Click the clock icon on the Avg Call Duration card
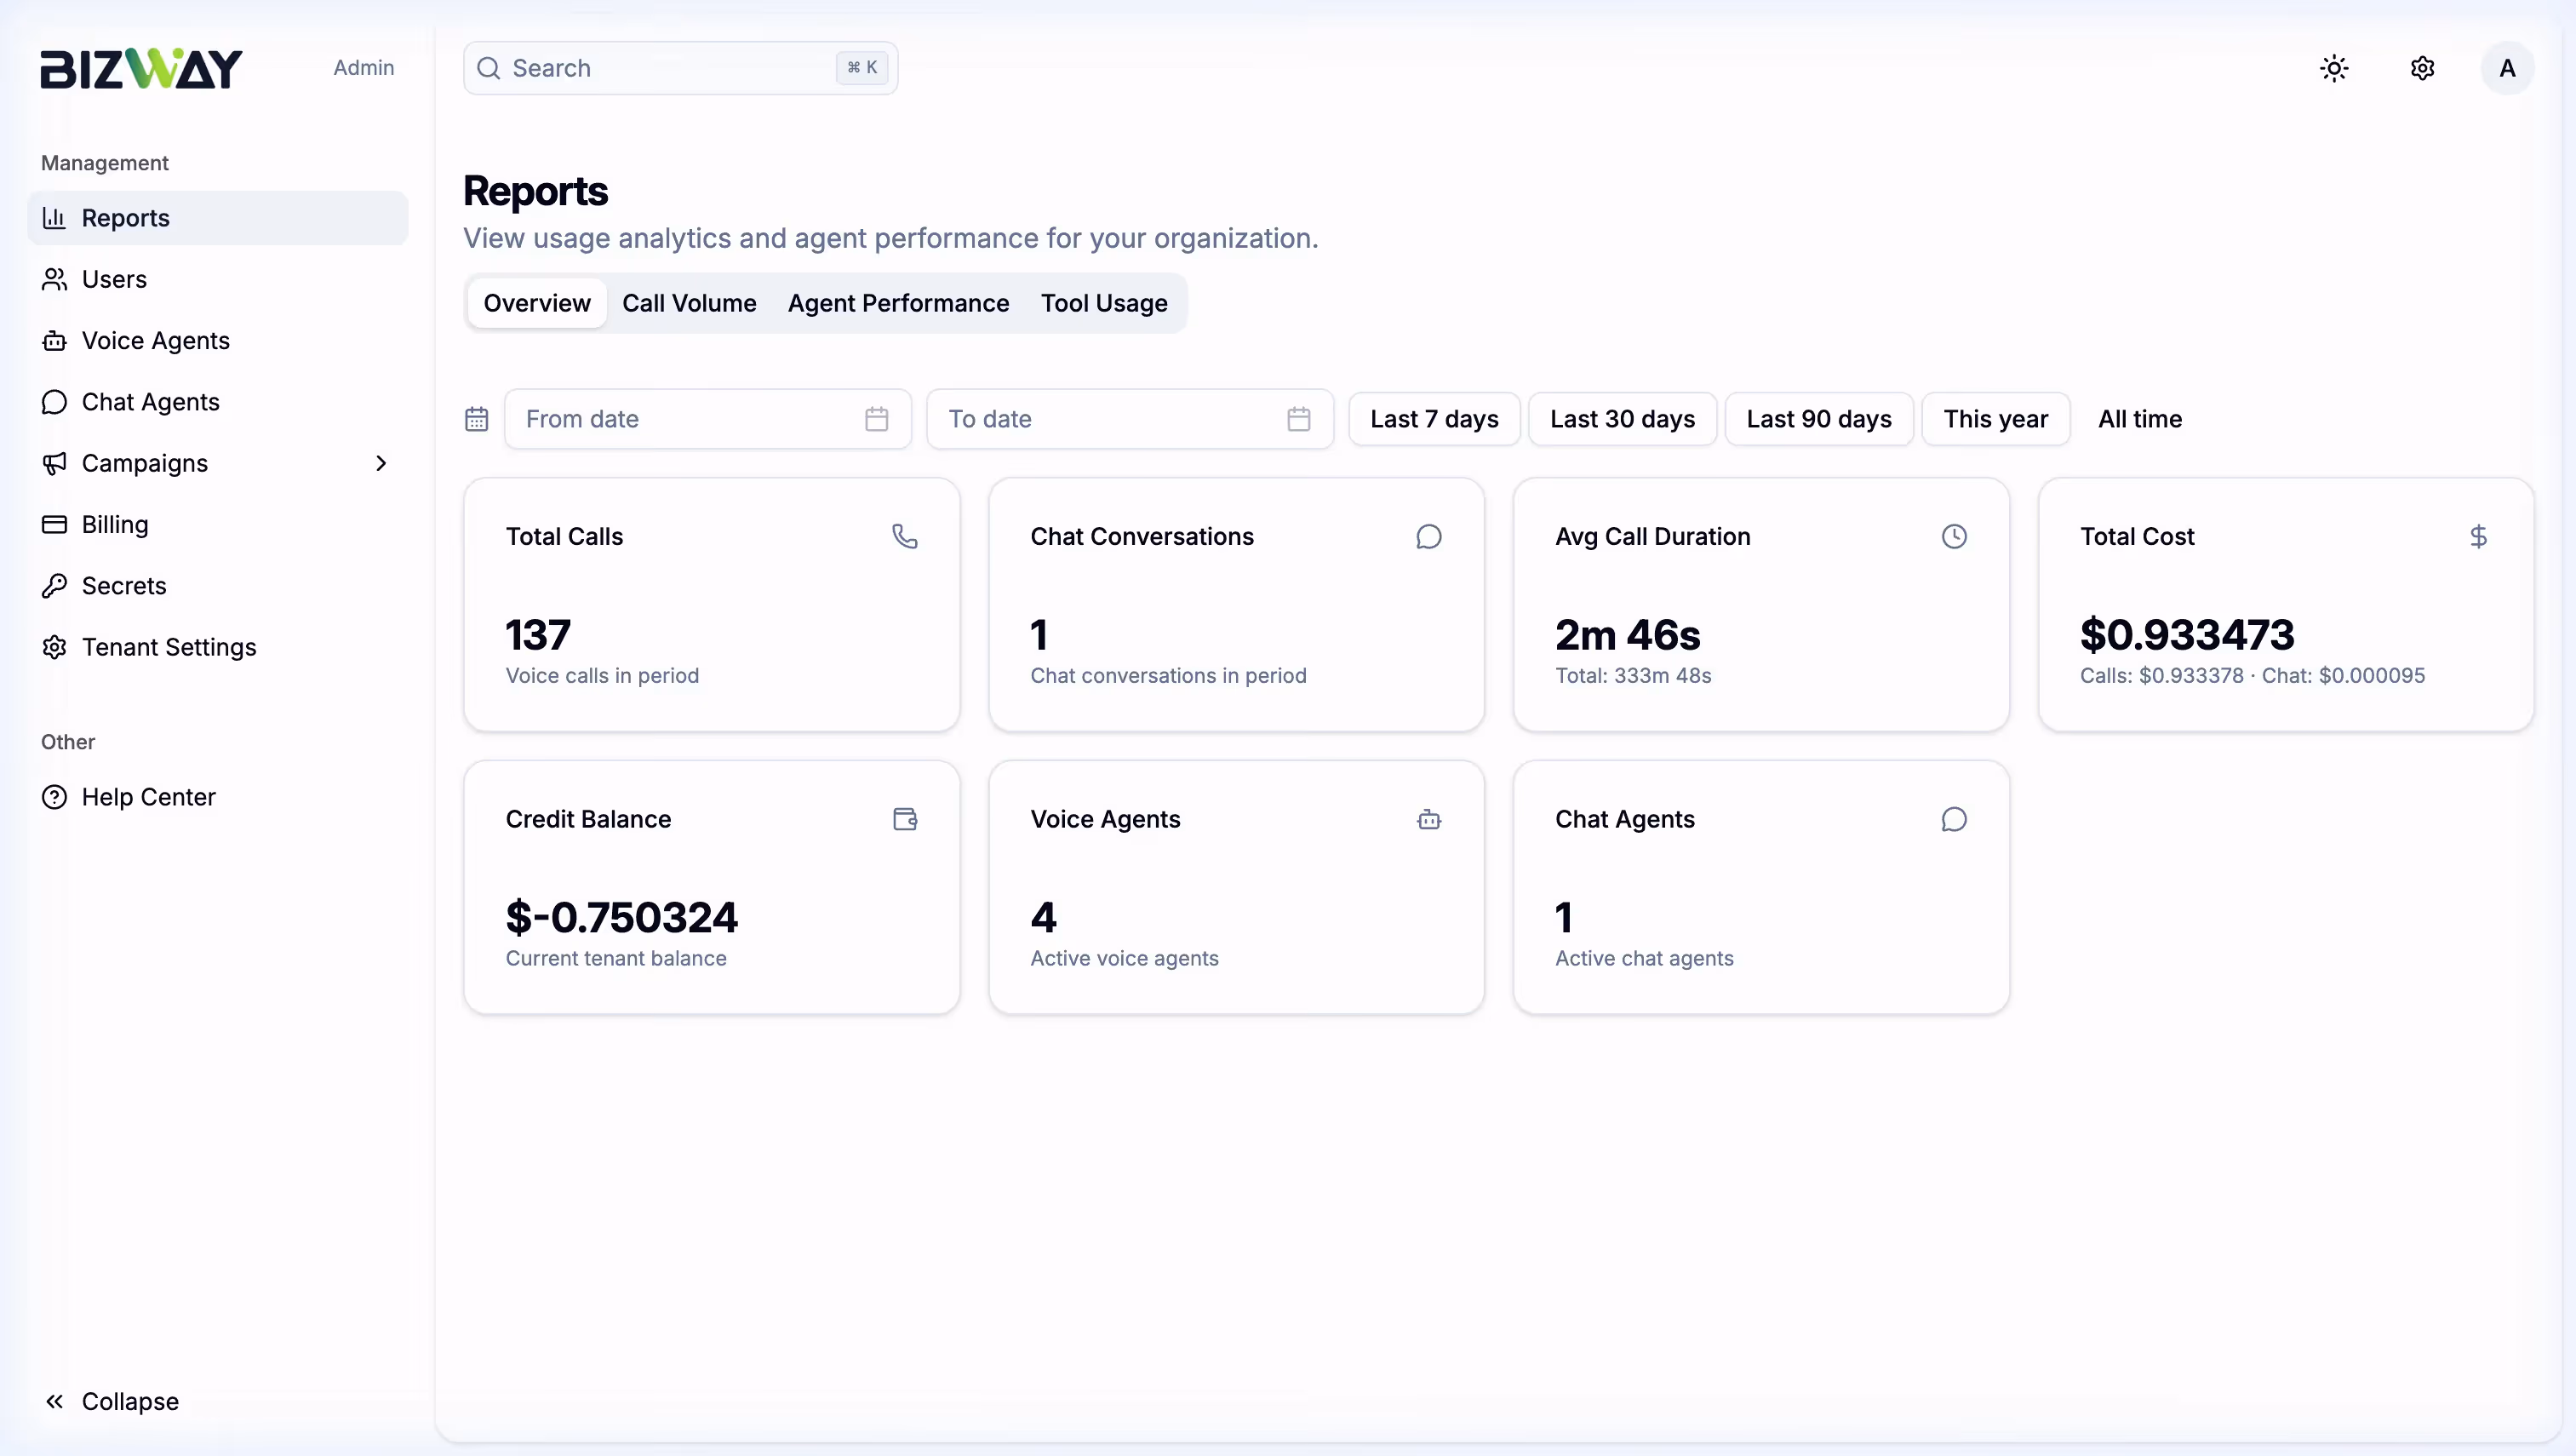2576x1456 pixels. pos(1954,537)
